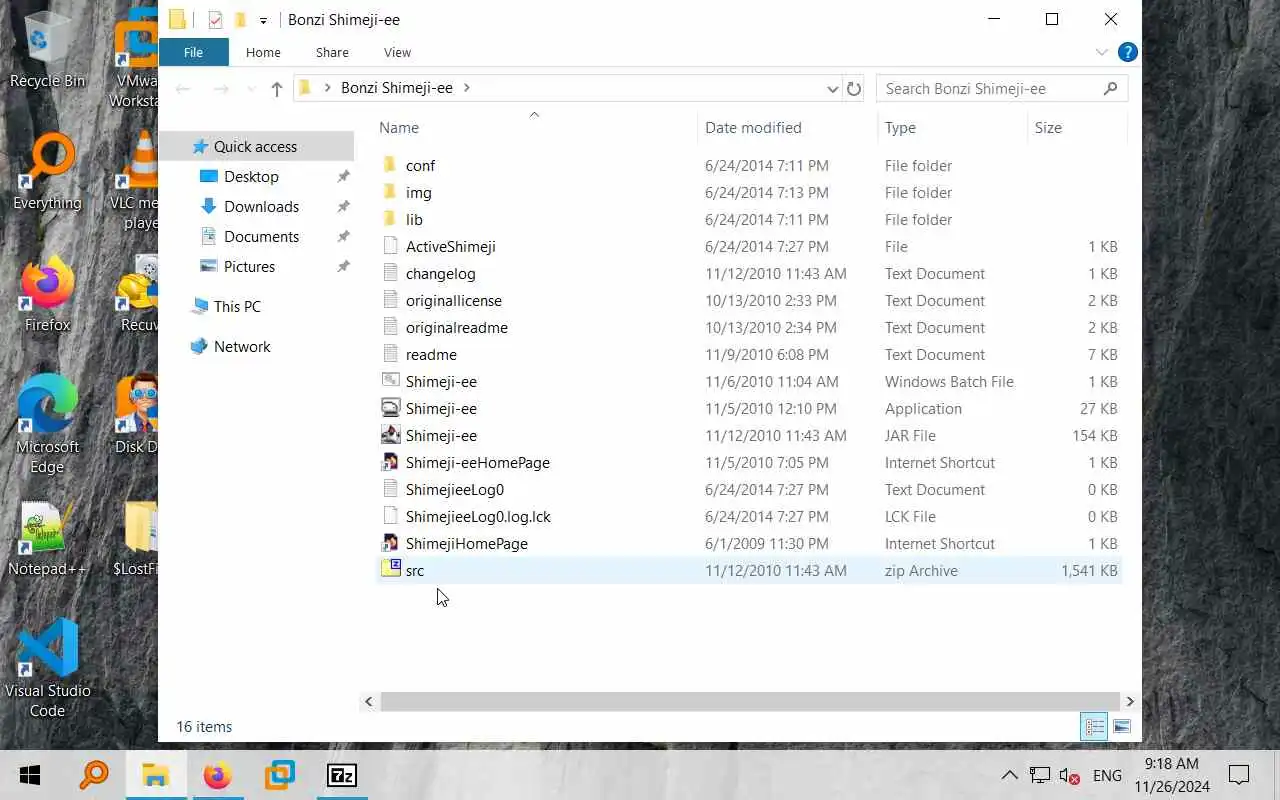The height and width of the screenshot is (800, 1280).
Task: Select the Shimeji-ee Application icon
Action: [x=390, y=408]
